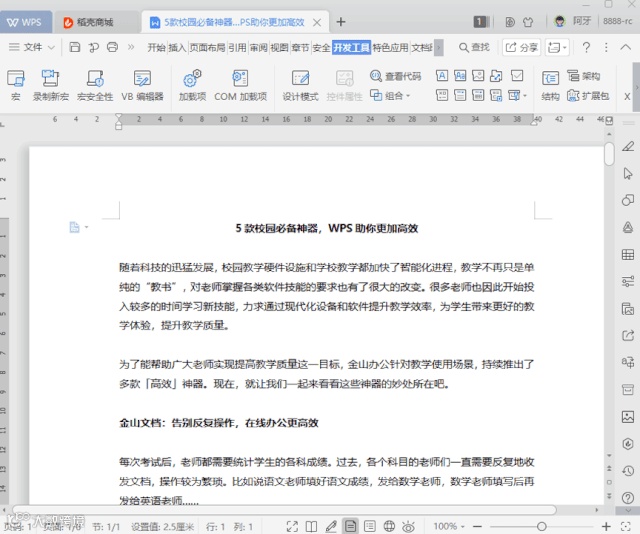Viewport: 640px width, 534px height.
Task: Open a new tab with the plus
Action: point(341,22)
